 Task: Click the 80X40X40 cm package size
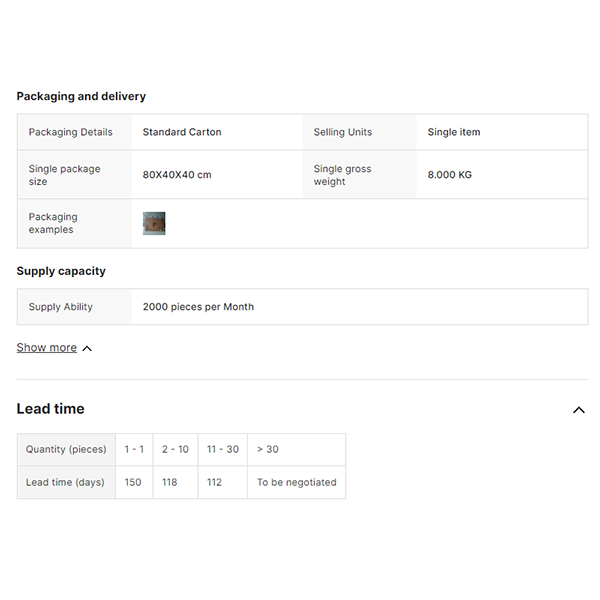pos(177,175)
